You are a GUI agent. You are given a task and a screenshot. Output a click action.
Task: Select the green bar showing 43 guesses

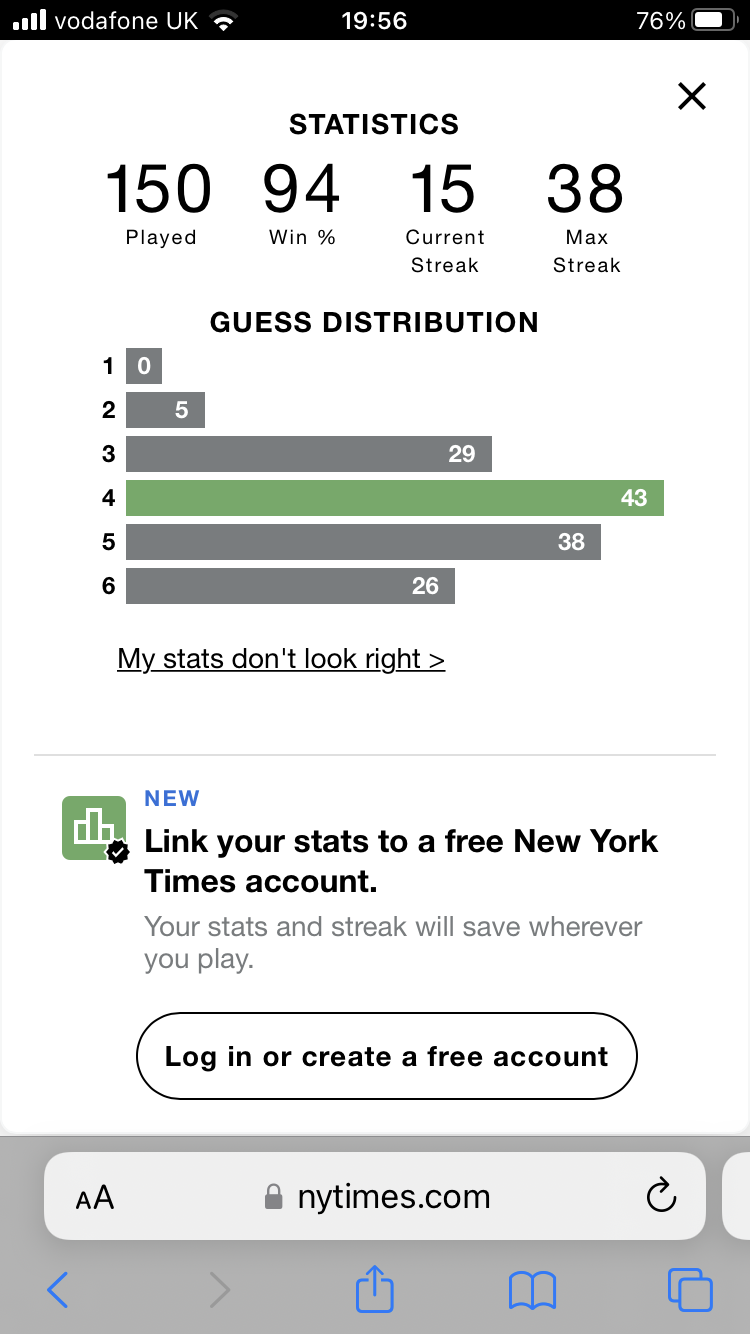395,498
